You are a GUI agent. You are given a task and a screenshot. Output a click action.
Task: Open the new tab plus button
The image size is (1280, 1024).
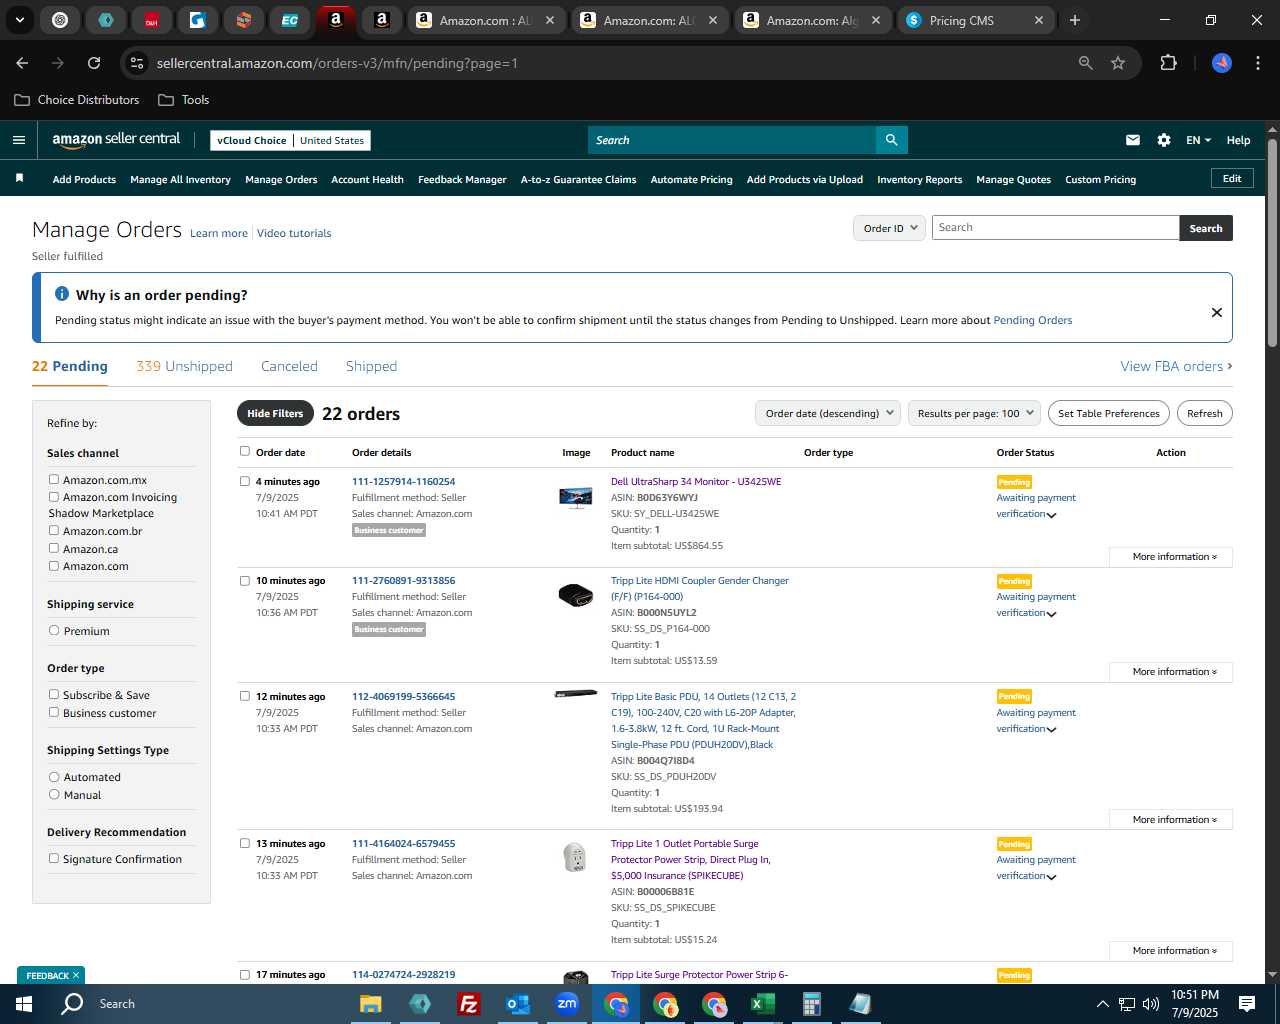click(x=1075, y=20)
